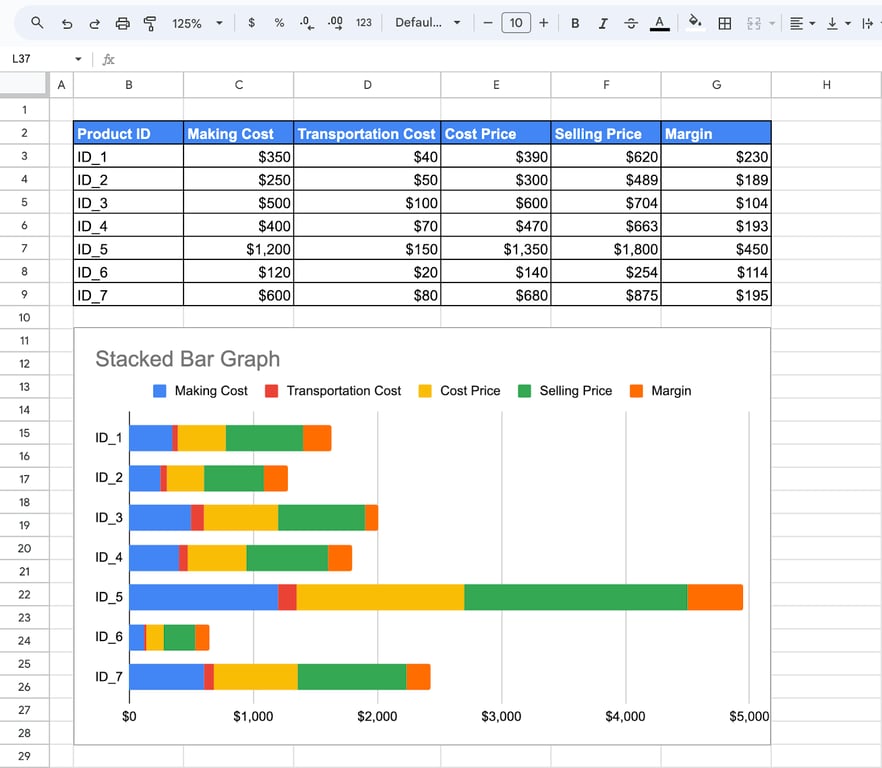Redo the last action
Screen dimensions: 882x768
point(94,23)
